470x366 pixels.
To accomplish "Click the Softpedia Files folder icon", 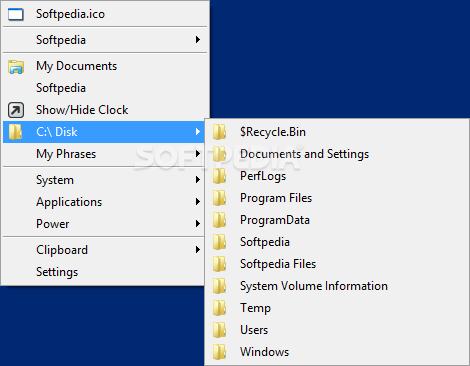I will click(220, 264).
